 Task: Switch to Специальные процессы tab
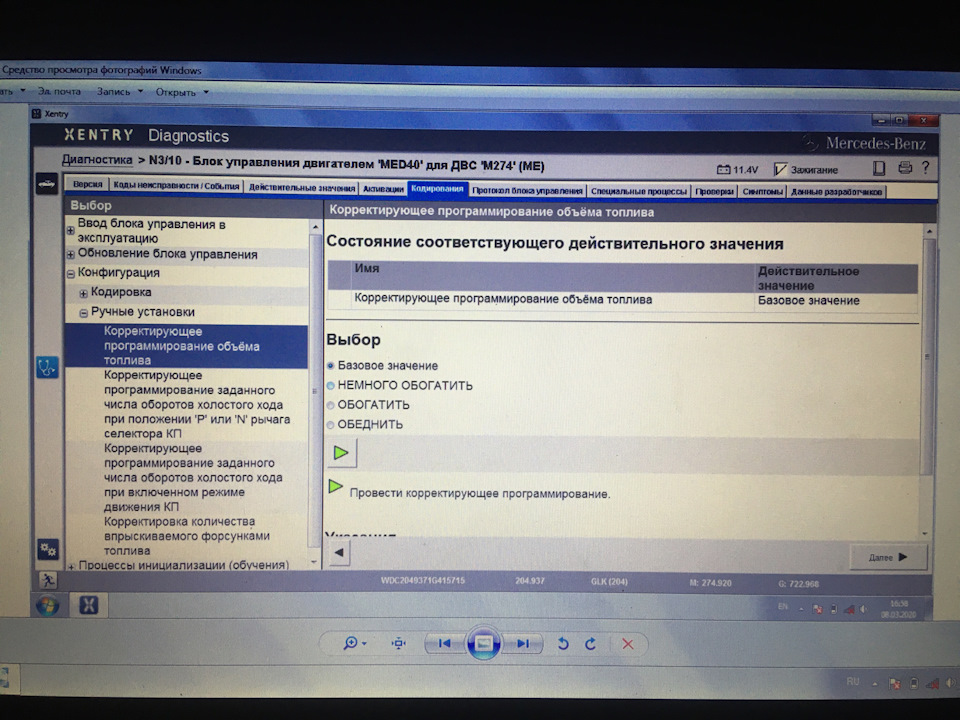pos(639,191)
